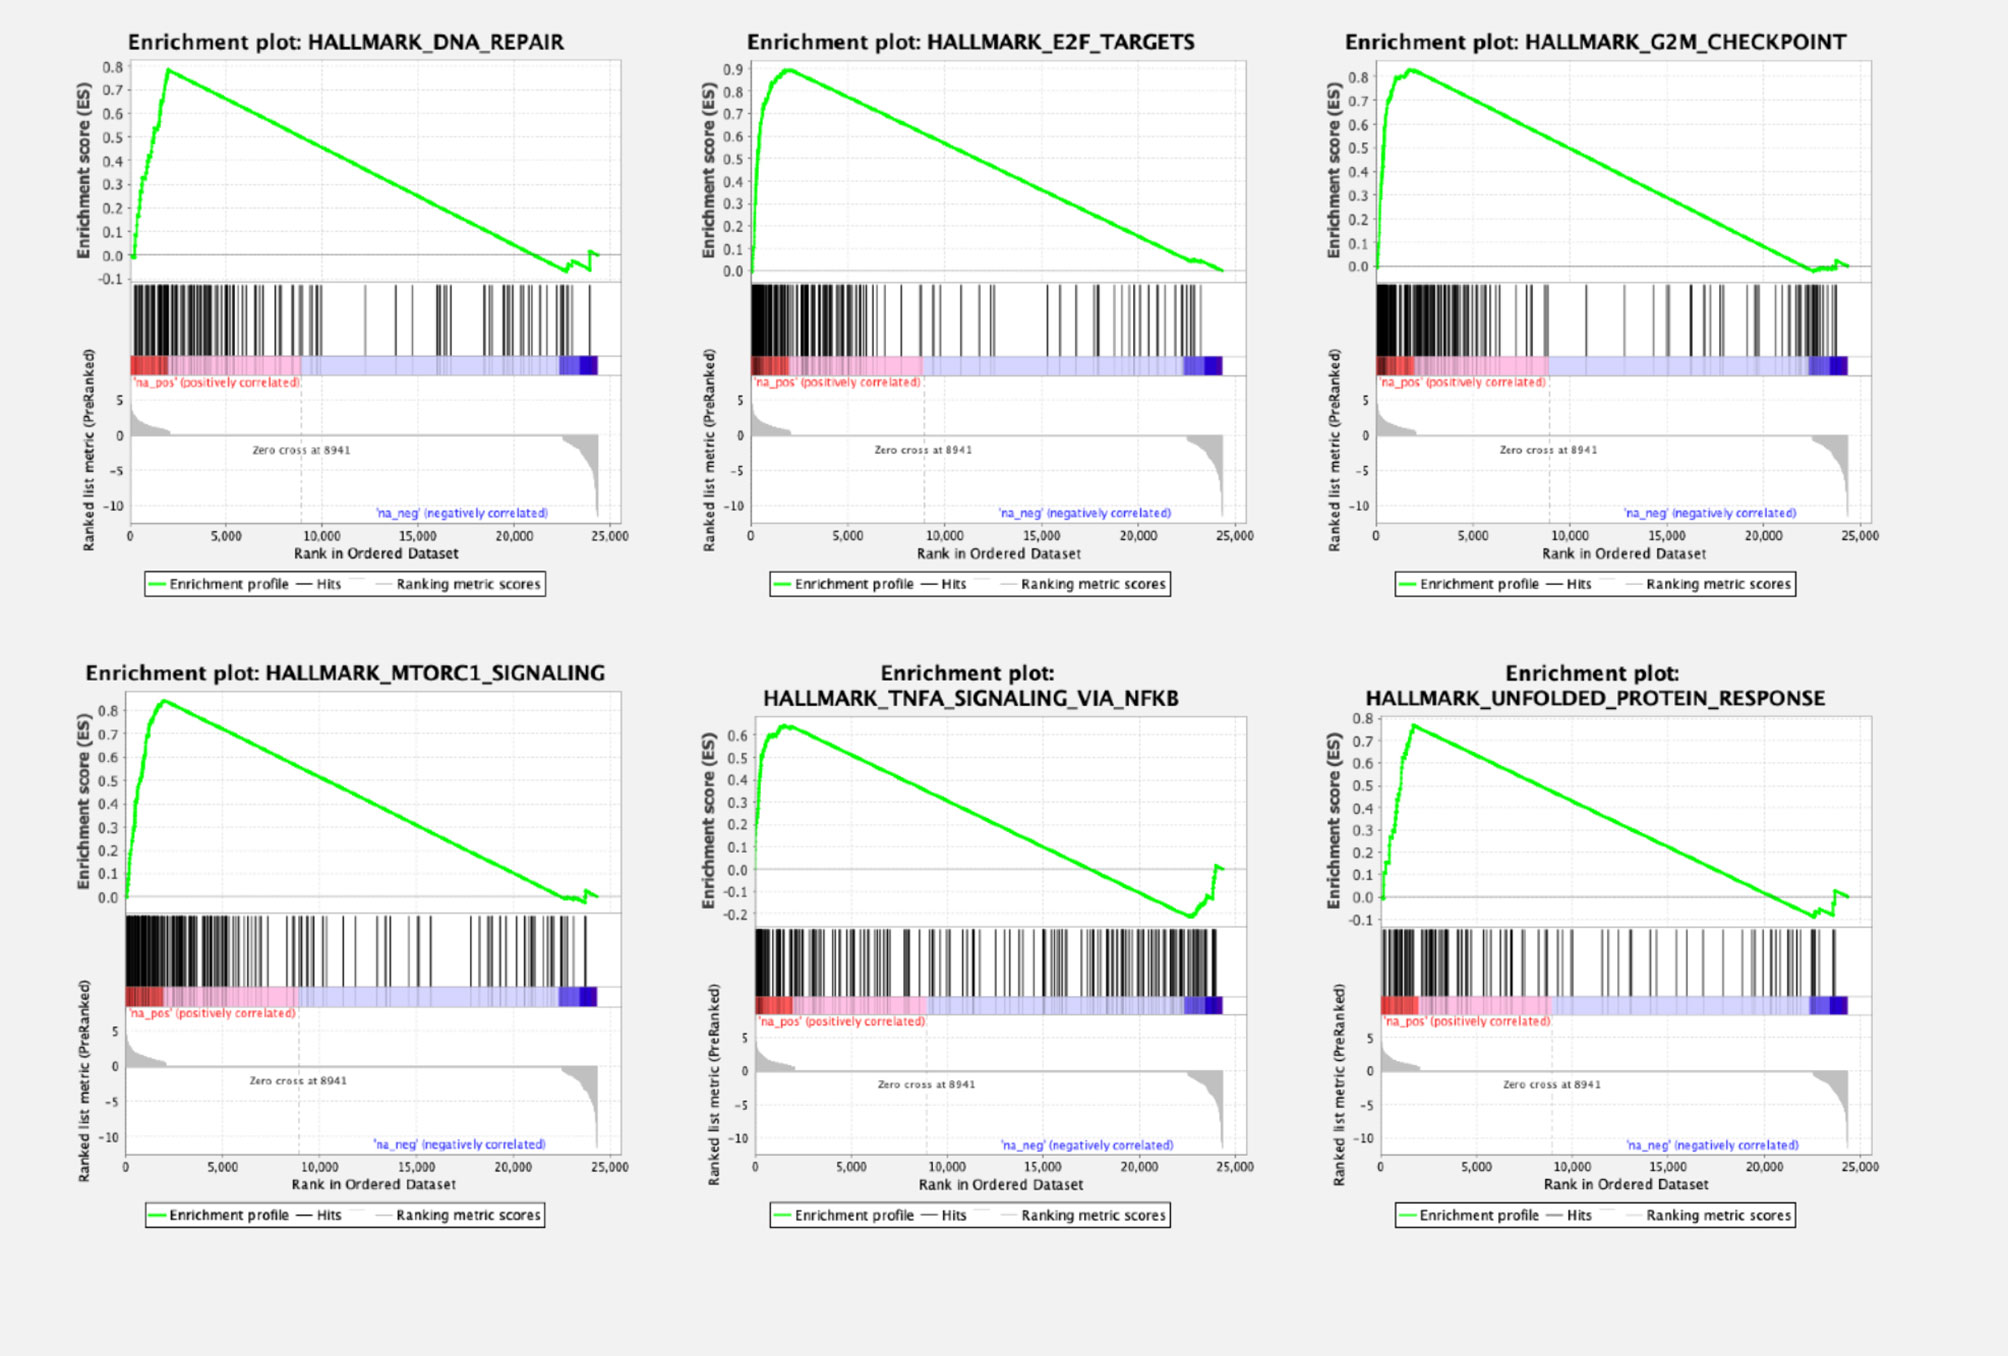Viewport: 2008px width, 1356px height.
Task: Click 'na_neg' negatively correlated label in E2F_TARGETS plot
Action: 1085,513
